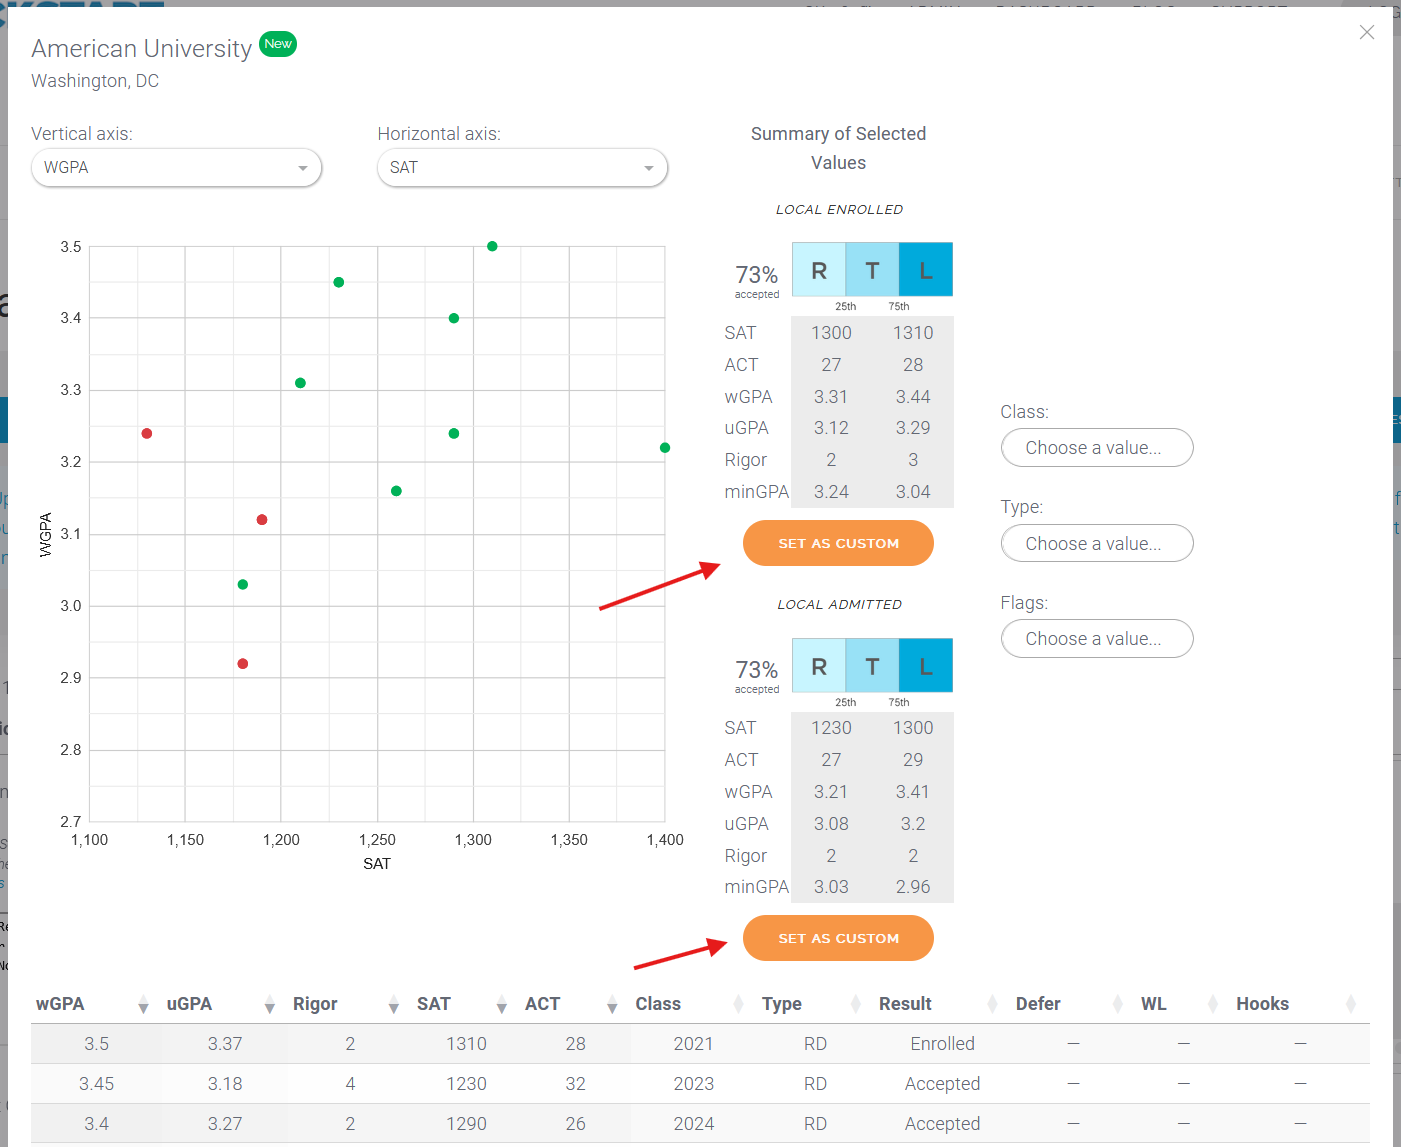Sort table by Result column arrow

pyautogui.click(x=992, y=1004)
